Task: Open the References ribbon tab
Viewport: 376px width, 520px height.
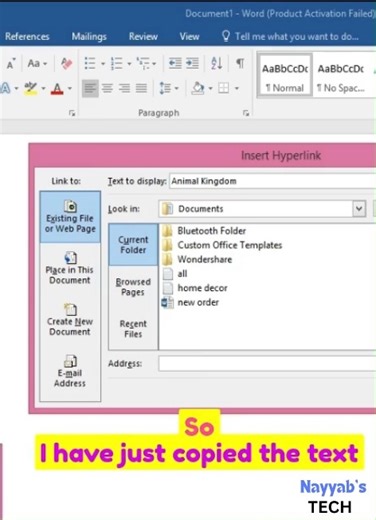Action: pos(27,36)
